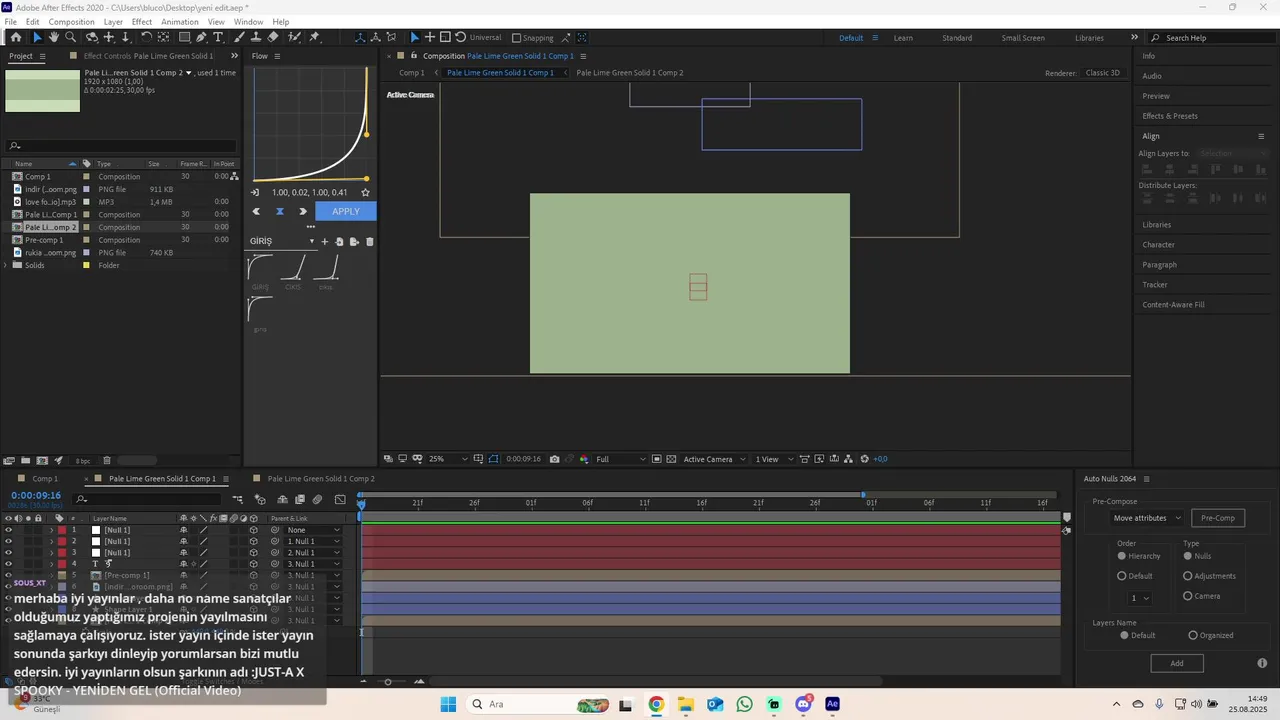This screenshot has width=1280, height=720.
Task: Click the info icon in Auto Nulls panel
Action: click(1262, 663)
